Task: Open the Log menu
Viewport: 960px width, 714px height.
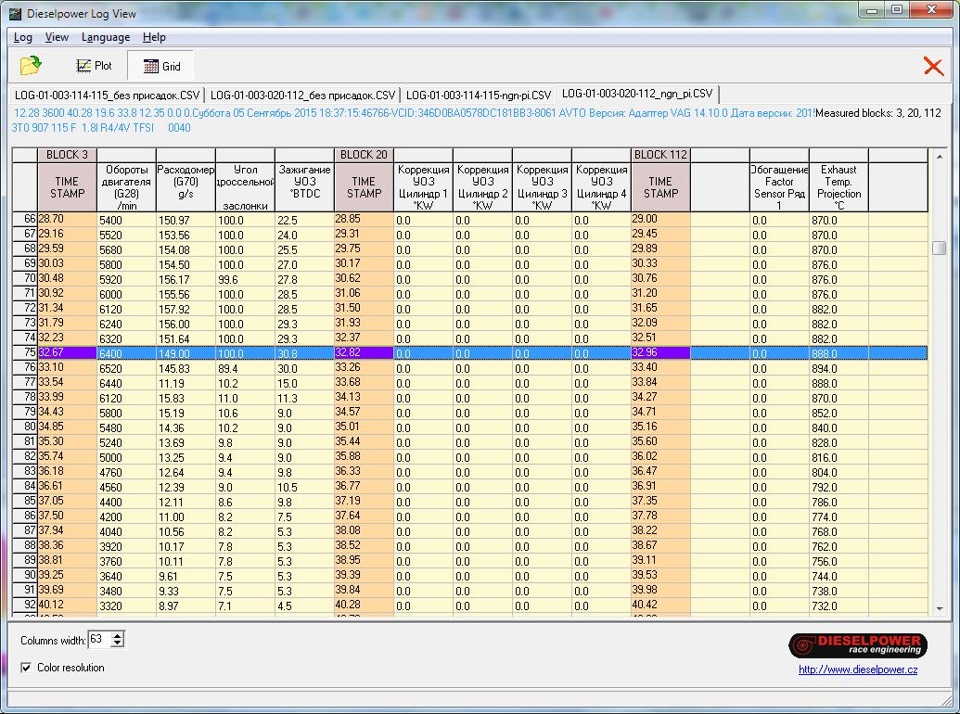Action: [x=22, y=37]
